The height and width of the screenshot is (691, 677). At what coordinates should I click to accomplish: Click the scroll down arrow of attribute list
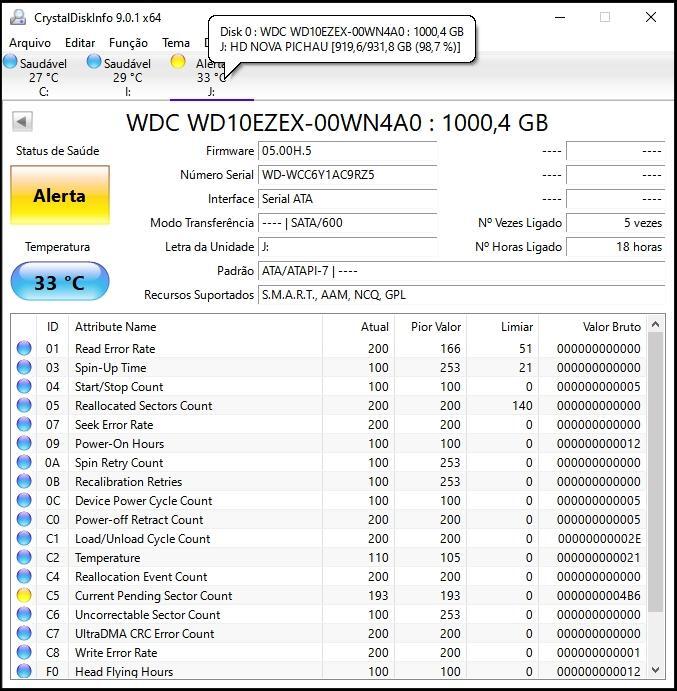(655, 670)
